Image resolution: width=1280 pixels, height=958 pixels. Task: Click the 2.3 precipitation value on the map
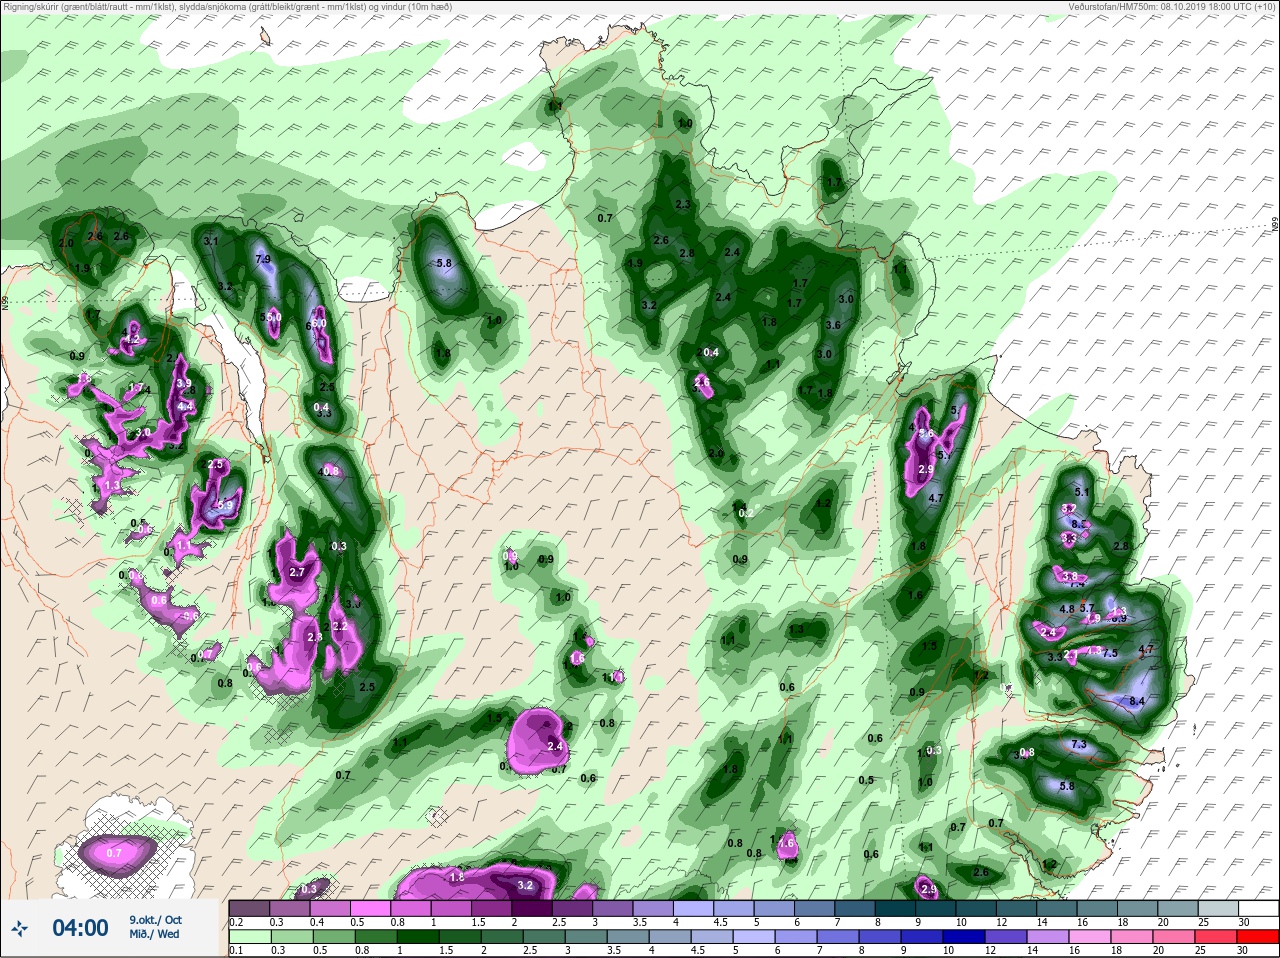click(683, 204)
